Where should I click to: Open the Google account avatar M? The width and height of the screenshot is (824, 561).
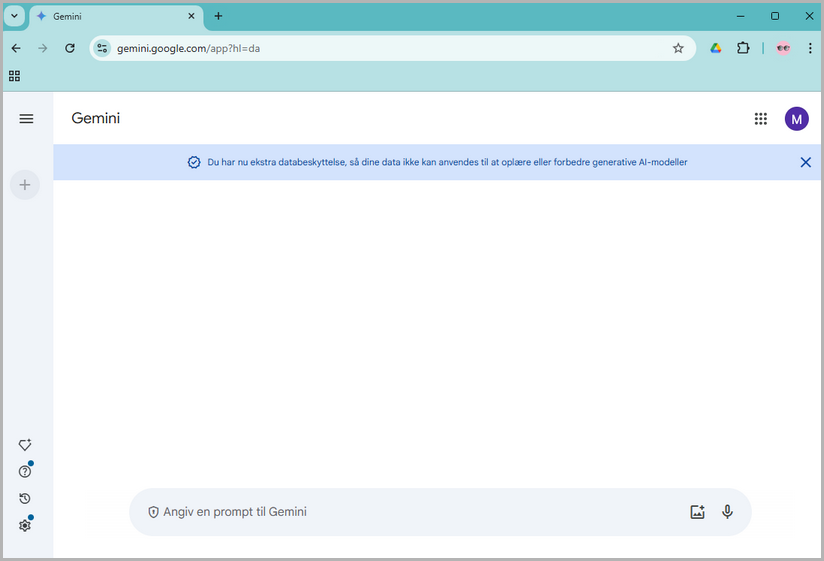tap(797, 119)
